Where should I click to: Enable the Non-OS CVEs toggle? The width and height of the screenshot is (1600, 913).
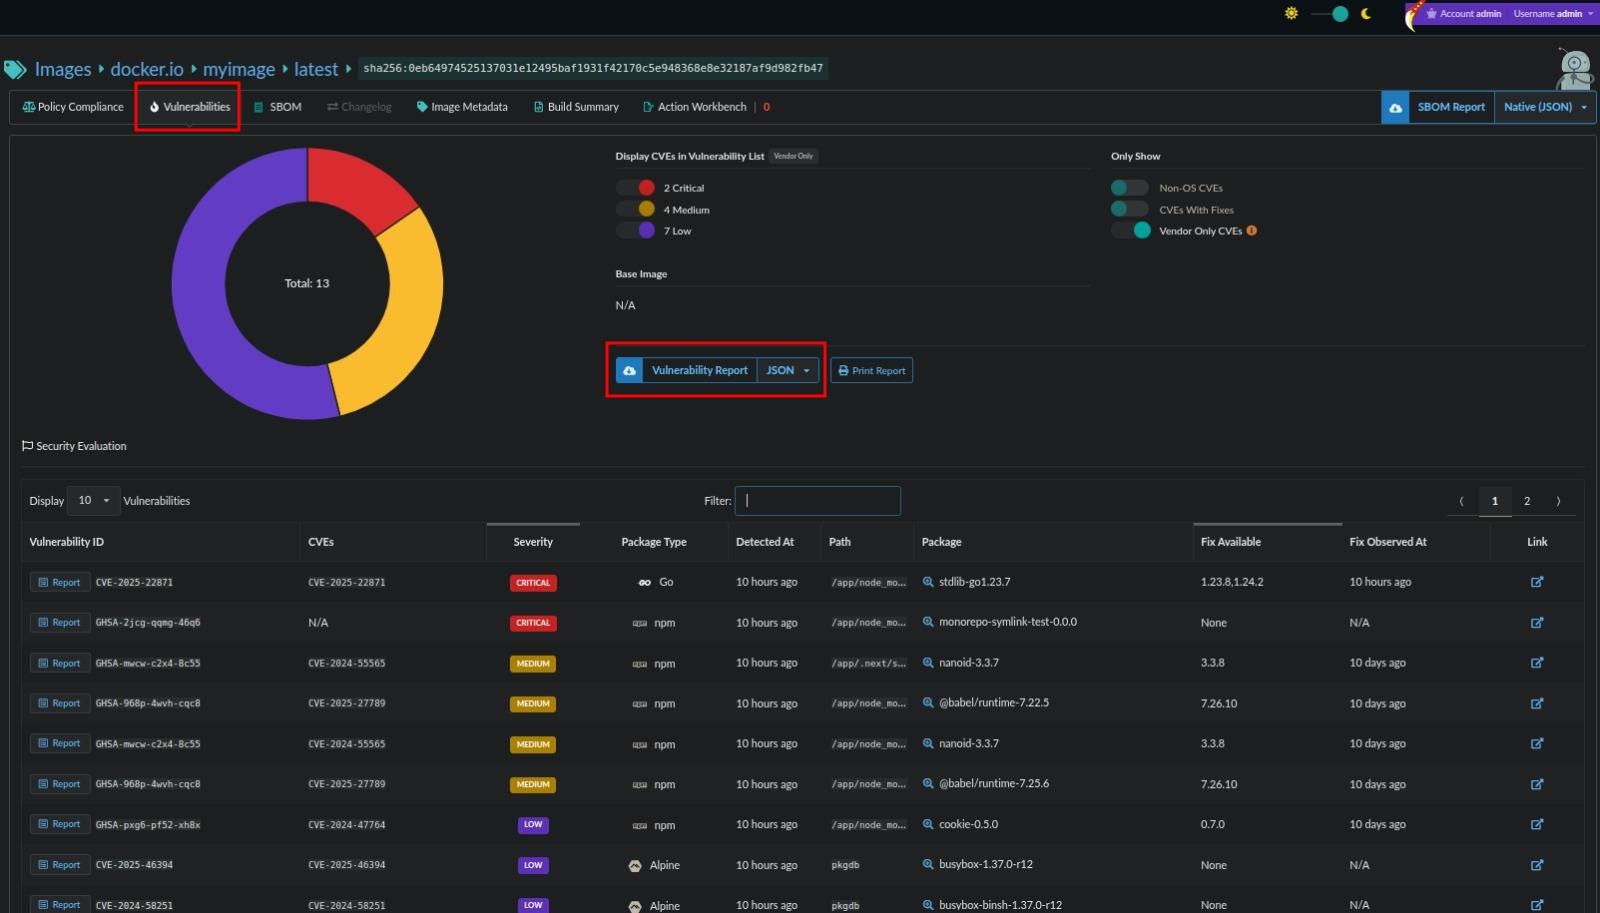point(1129,187)
